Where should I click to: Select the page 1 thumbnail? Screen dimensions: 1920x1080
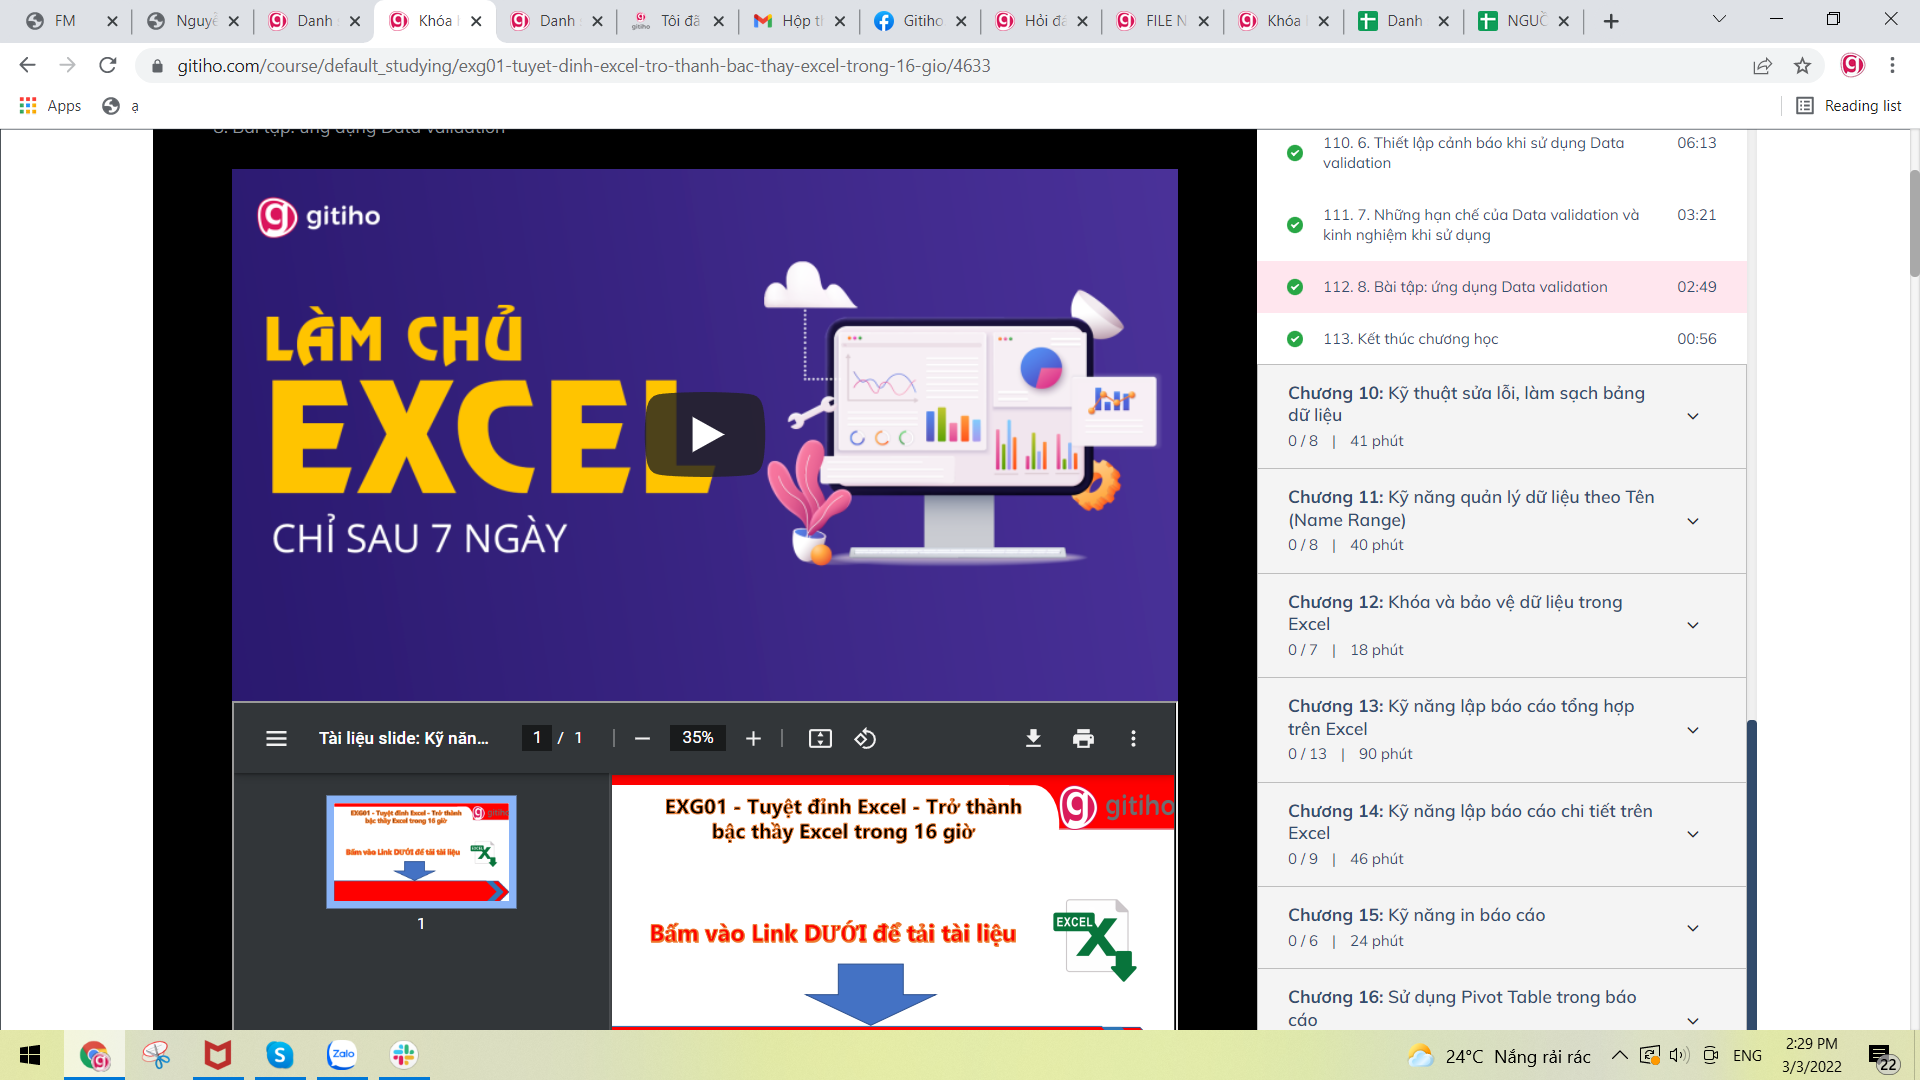(x=421, y=852)
